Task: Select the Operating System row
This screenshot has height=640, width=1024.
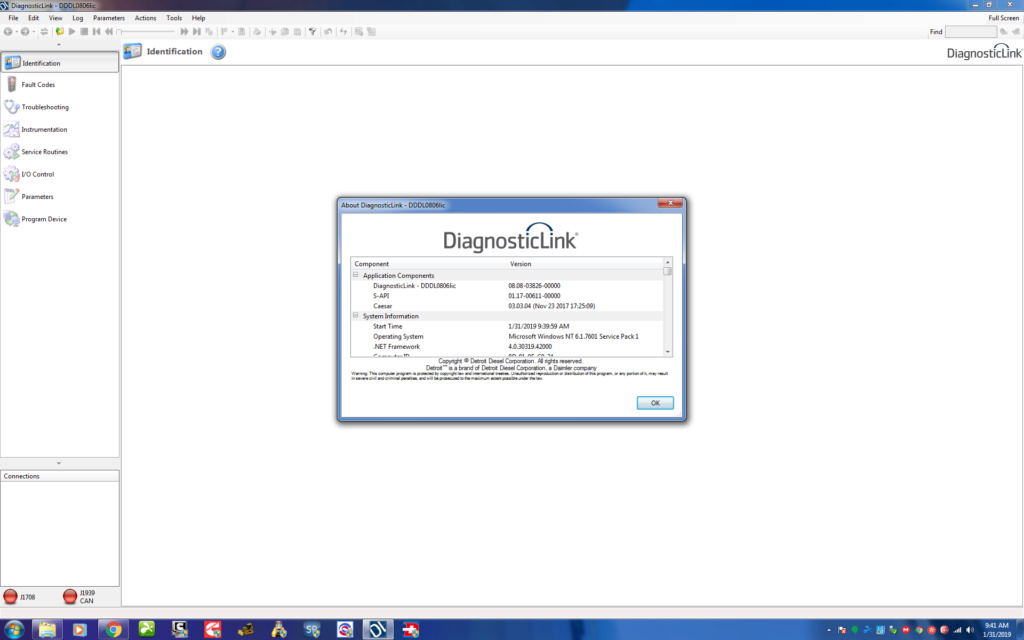Action: pyautogui.click(x=507, y=336)
